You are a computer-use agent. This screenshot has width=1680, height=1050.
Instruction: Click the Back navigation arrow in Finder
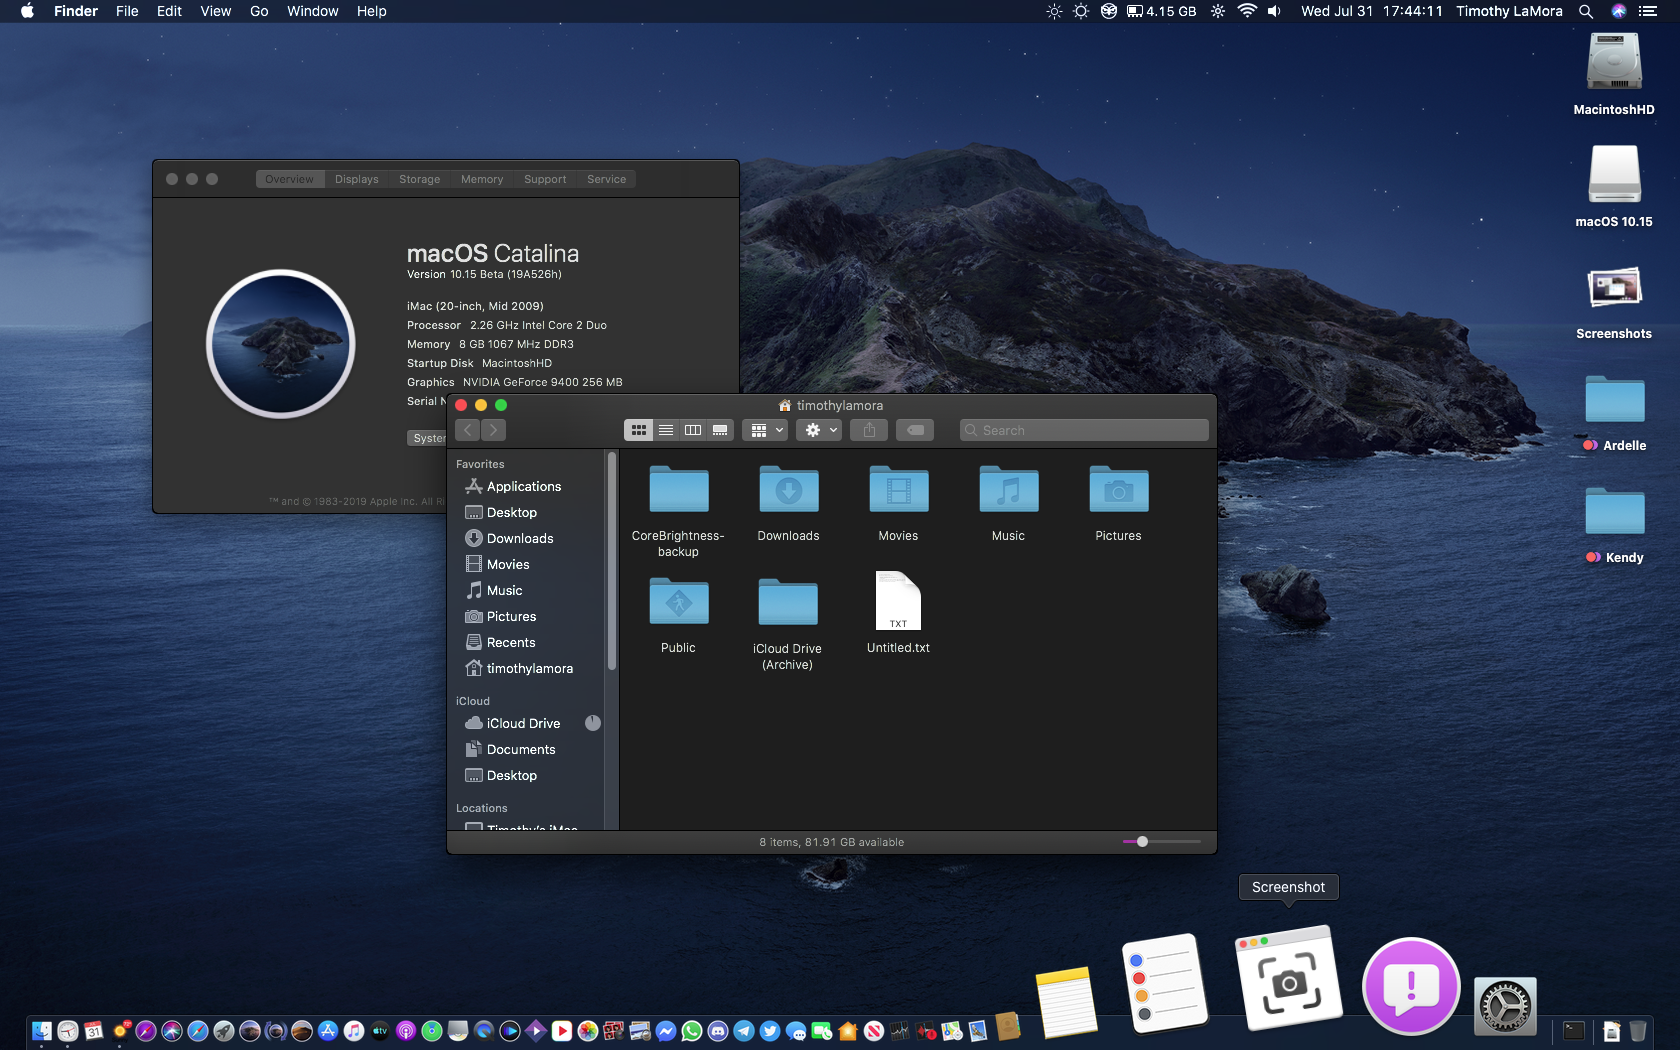tap(468, 430)
